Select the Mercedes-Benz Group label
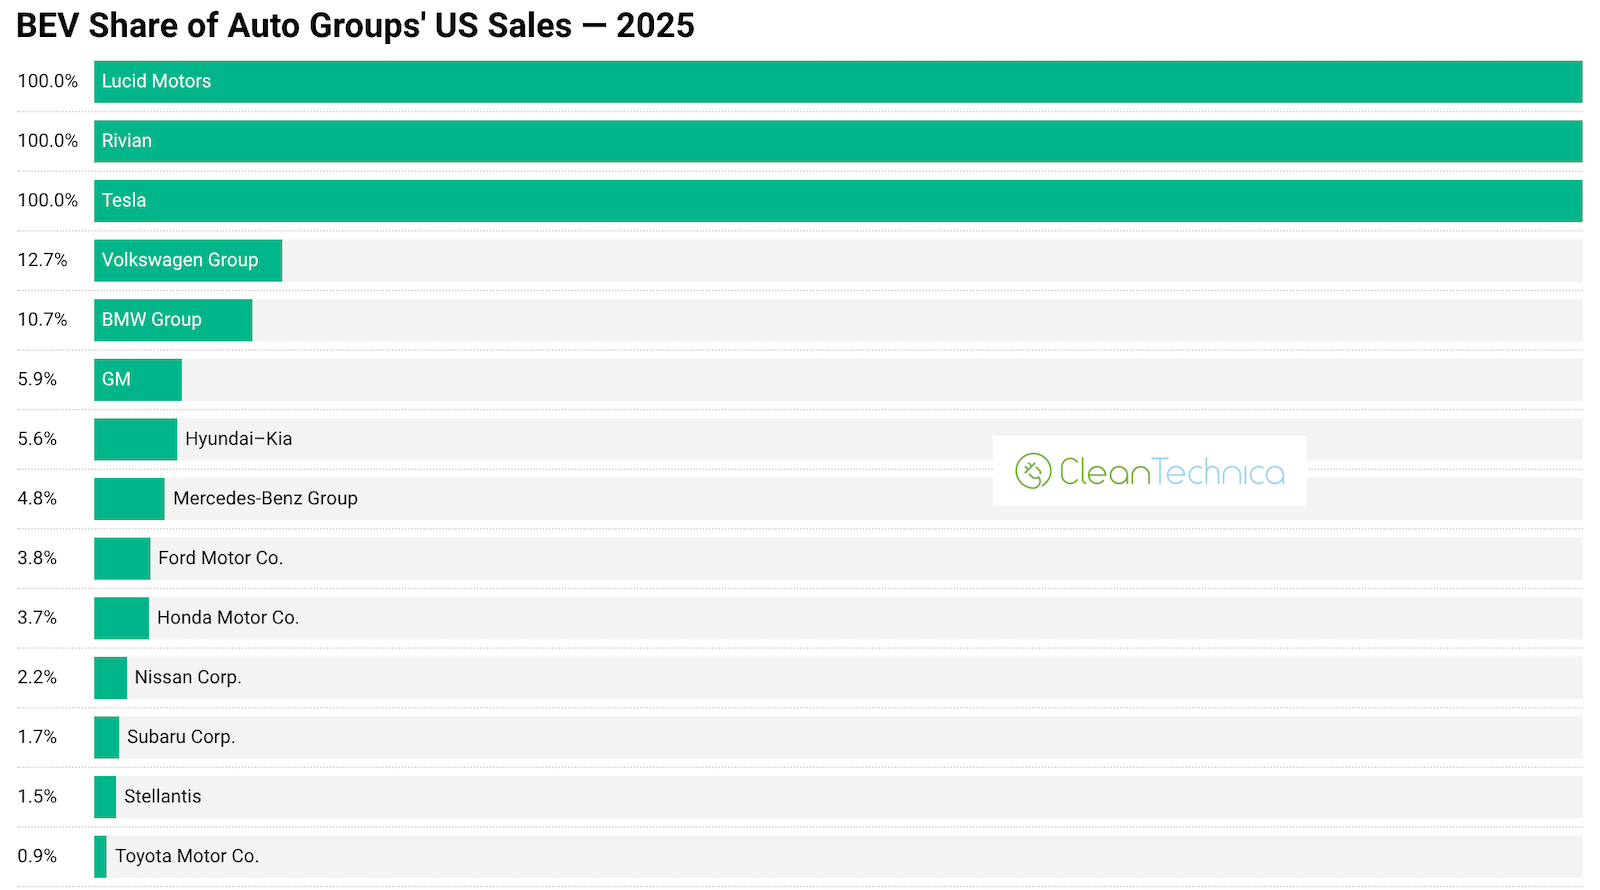 [265, 499]
